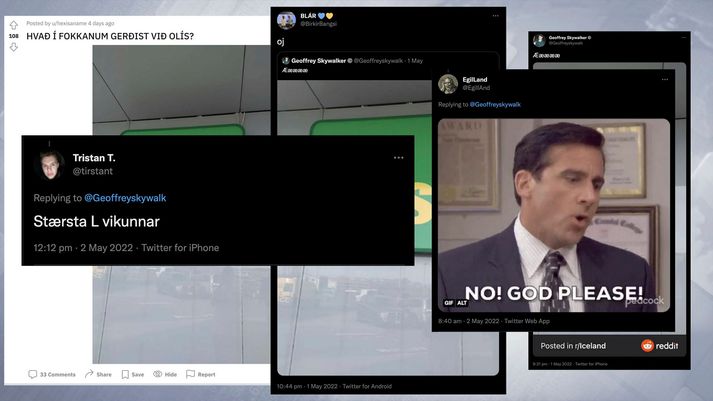Screen dimensions: 713x401
Task: Hide the Reddit post
Action: [x=165, y=374]
